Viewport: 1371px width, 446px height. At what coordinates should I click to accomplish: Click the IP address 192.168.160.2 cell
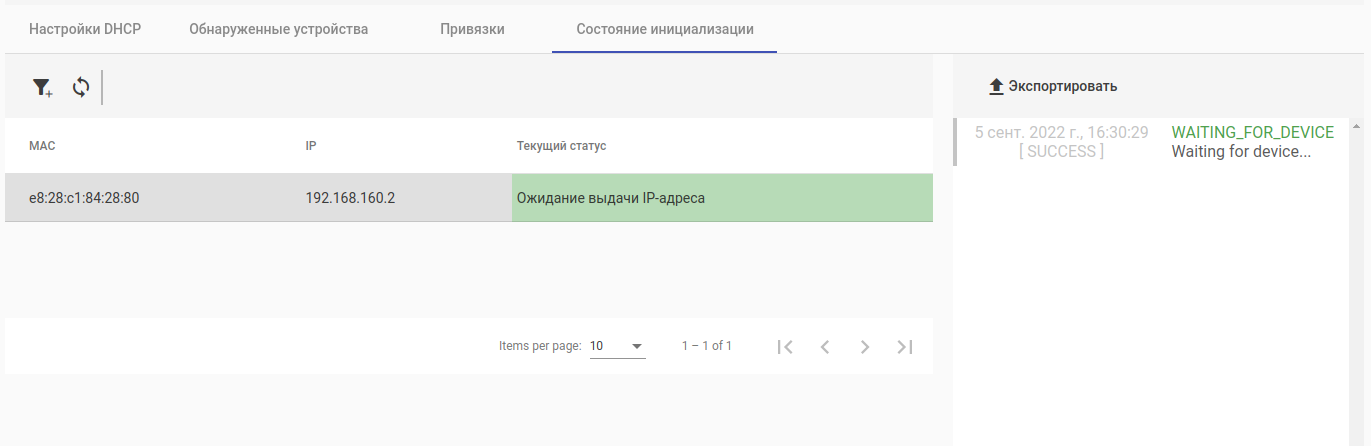pos(350,198)
